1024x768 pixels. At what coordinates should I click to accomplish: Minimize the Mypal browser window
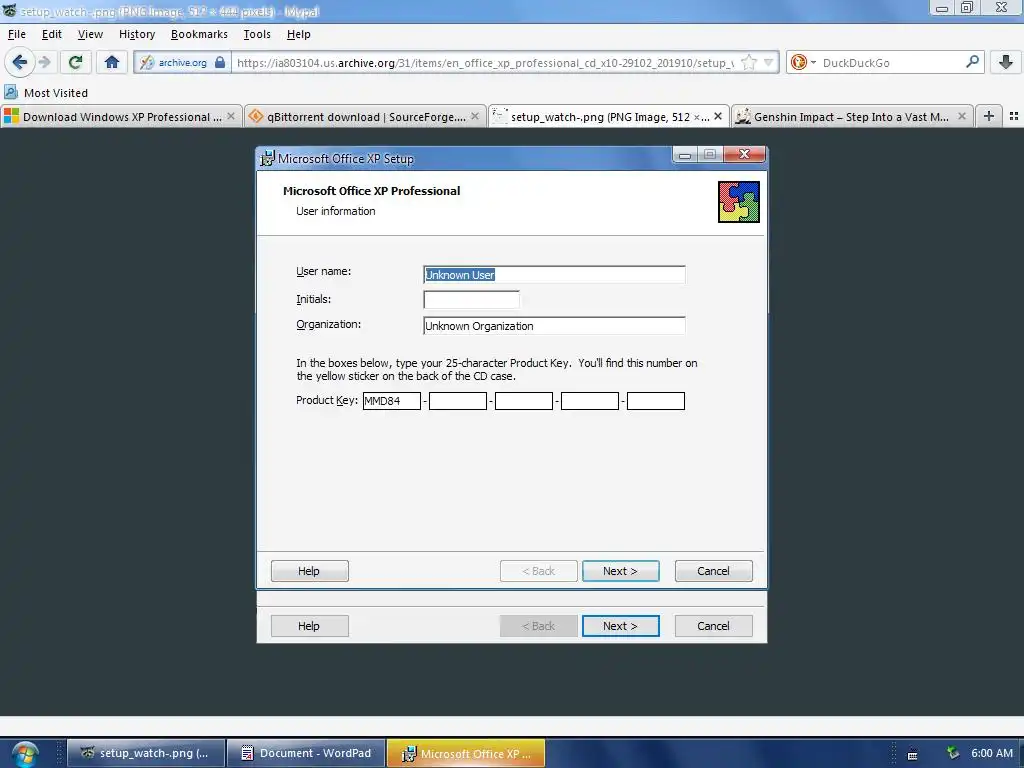[x=942, y=8]
